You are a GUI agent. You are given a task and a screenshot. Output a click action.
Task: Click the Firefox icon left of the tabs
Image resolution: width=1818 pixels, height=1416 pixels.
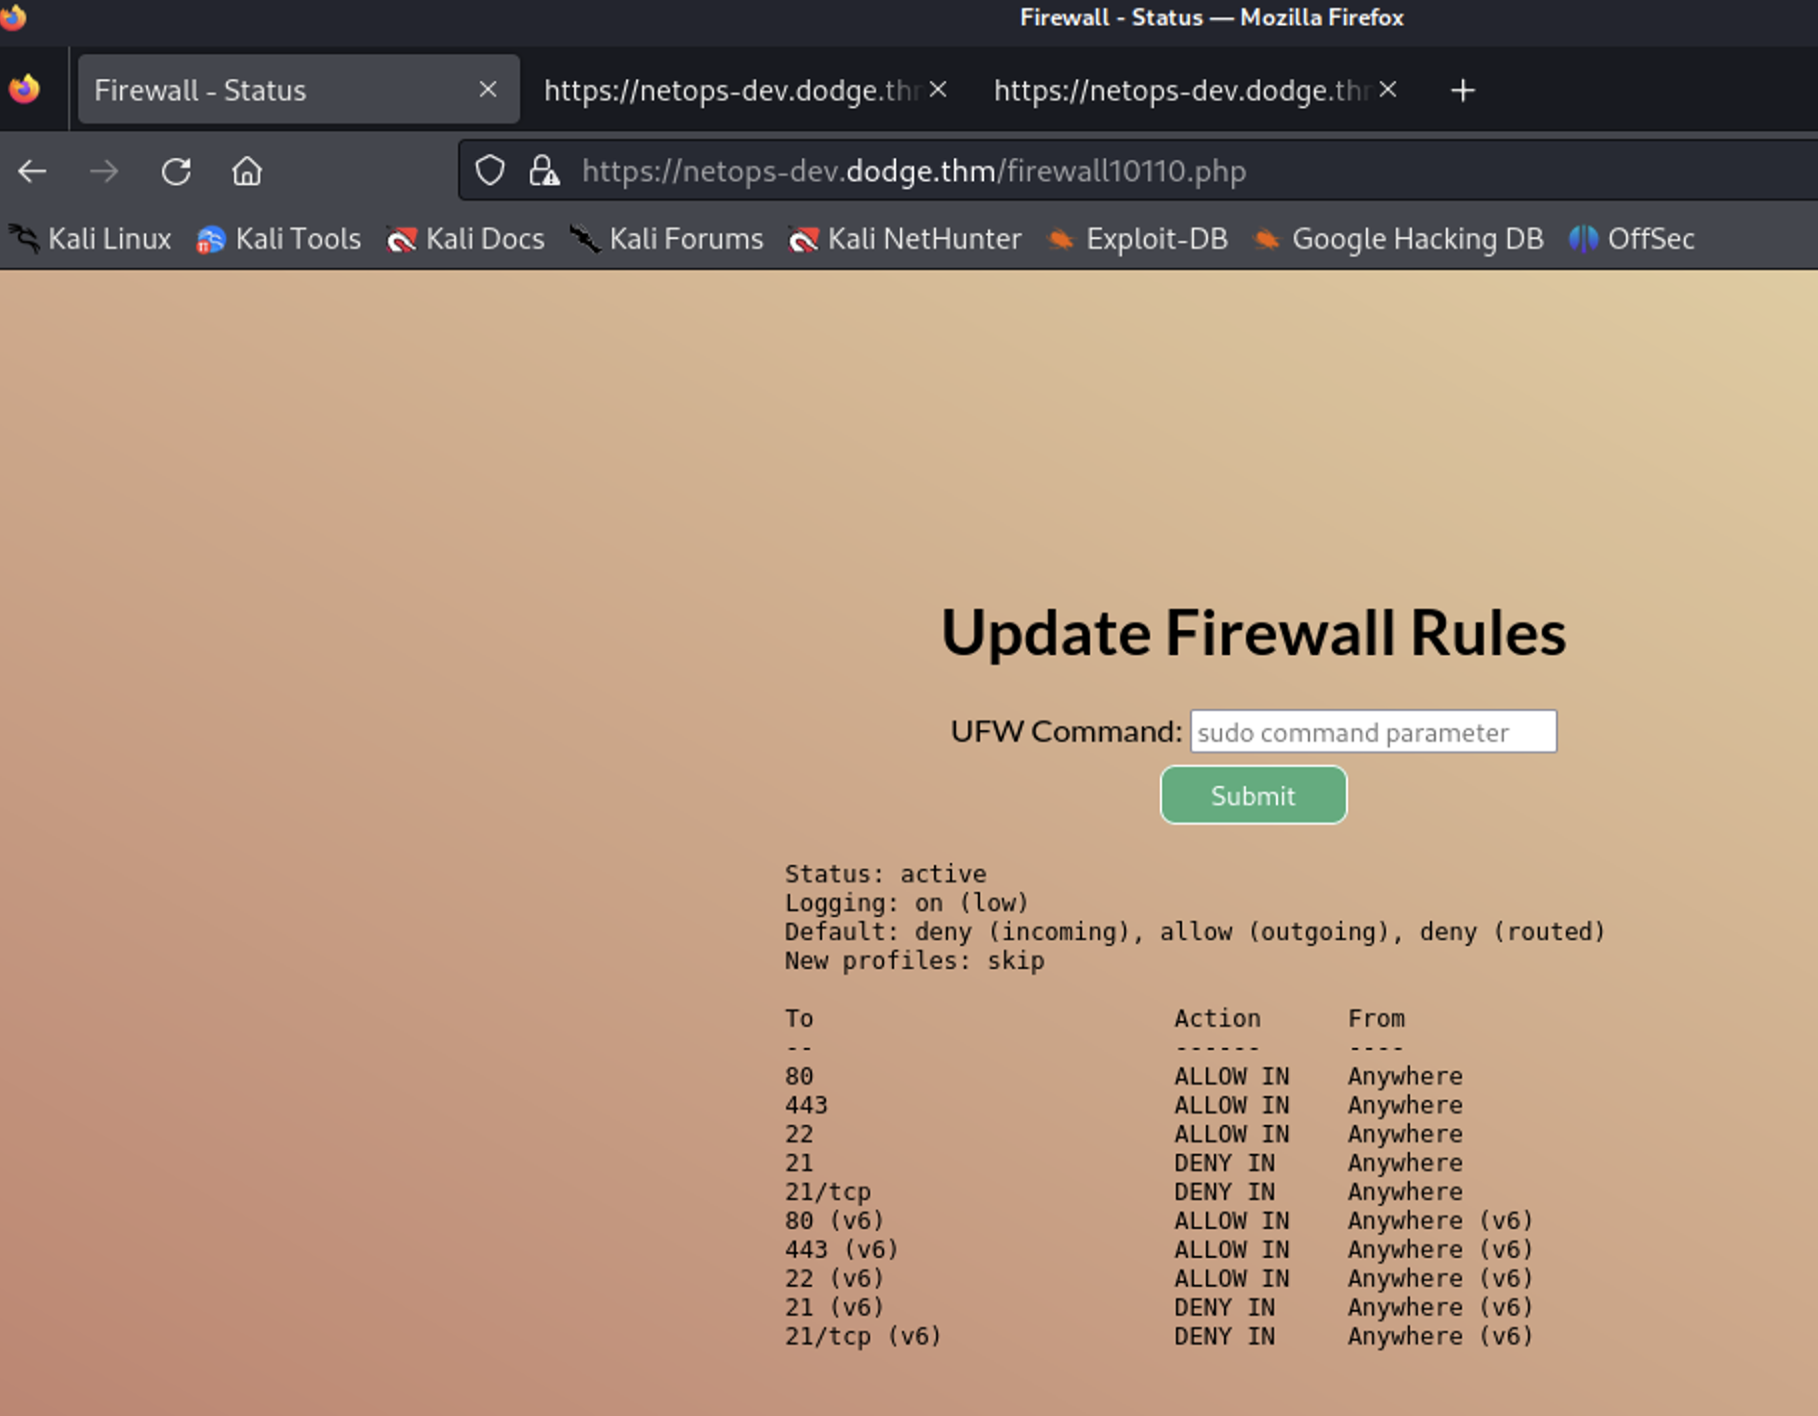tap(25, 90)
